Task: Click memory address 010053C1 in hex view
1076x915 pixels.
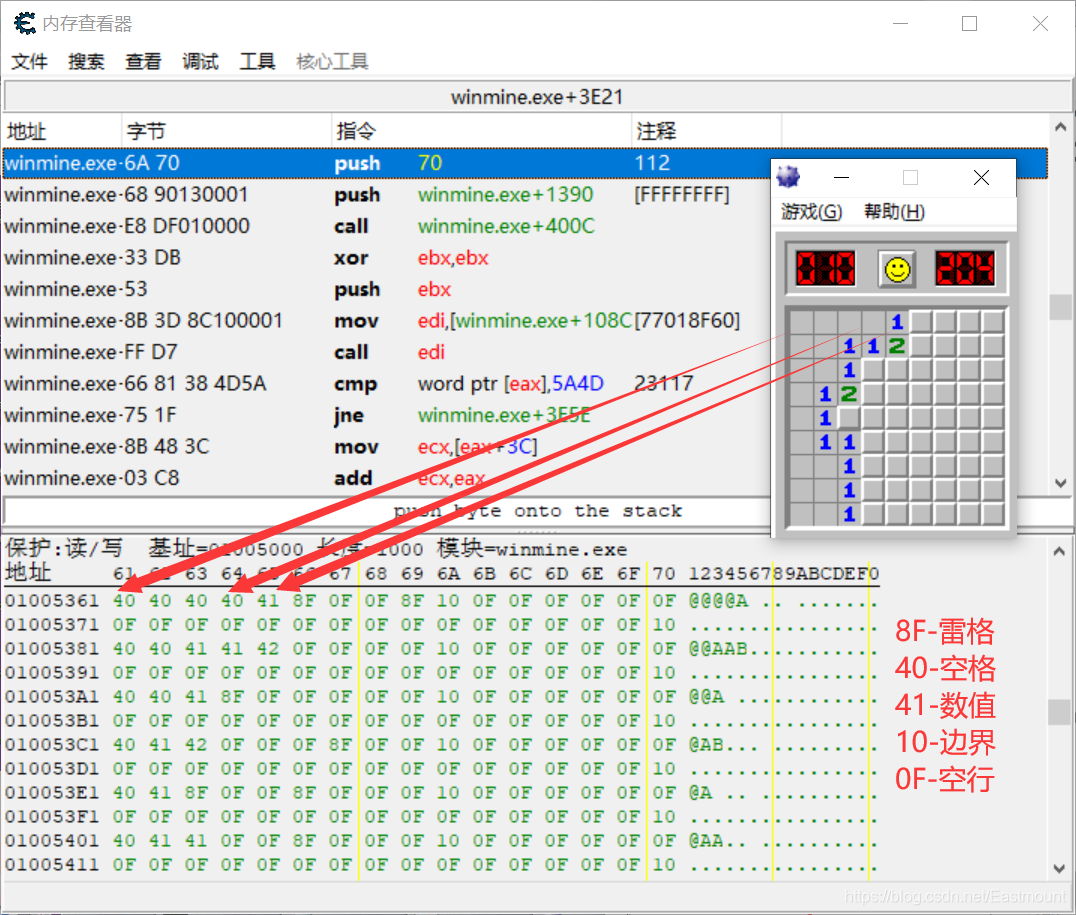Action: pos(52,745)
